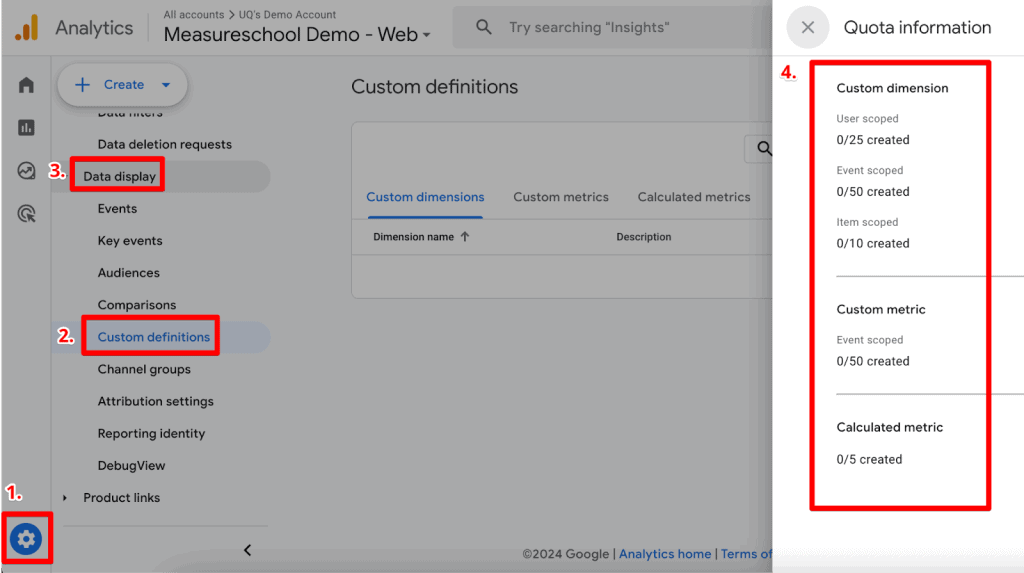
Task: Click the Custom definitions page heading
Action: [434, 87]
